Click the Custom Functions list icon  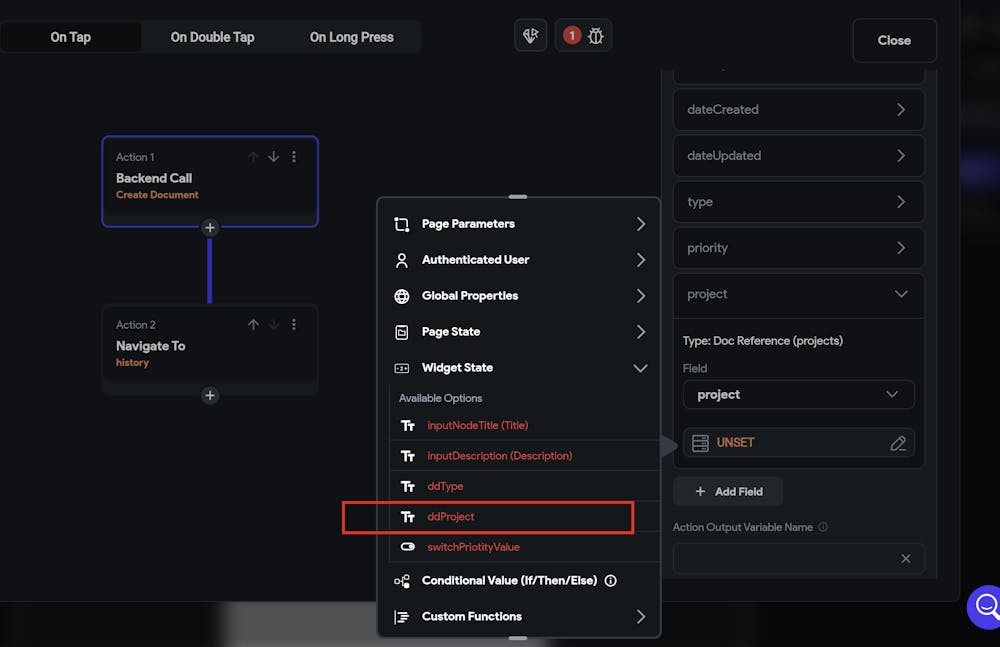point(402,616)
